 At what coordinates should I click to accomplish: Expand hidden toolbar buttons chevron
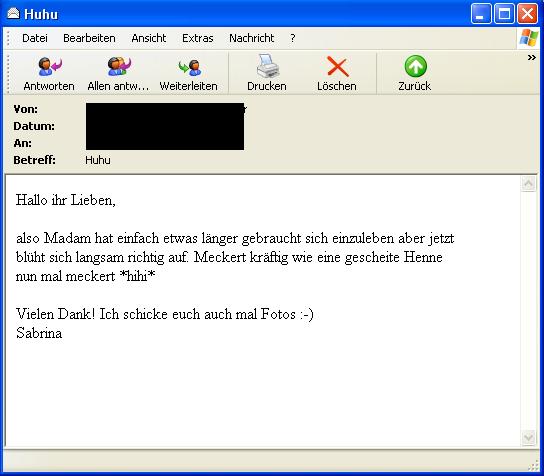[532, 58]
